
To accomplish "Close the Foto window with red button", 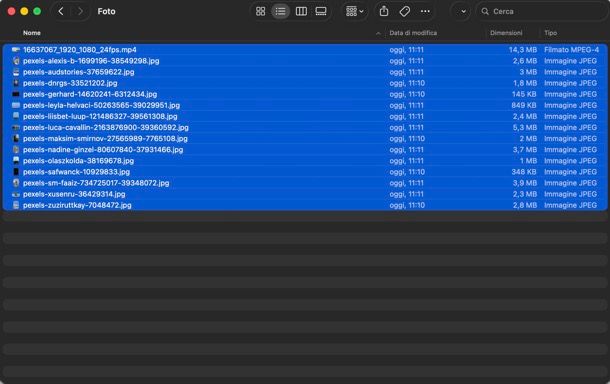I will click(x=11, y=11).
